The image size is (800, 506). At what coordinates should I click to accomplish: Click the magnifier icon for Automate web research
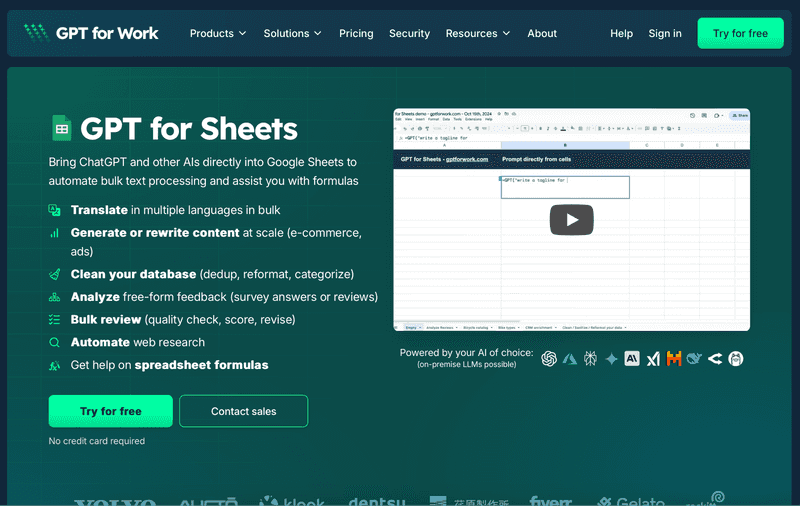click(x=54, y=343)
